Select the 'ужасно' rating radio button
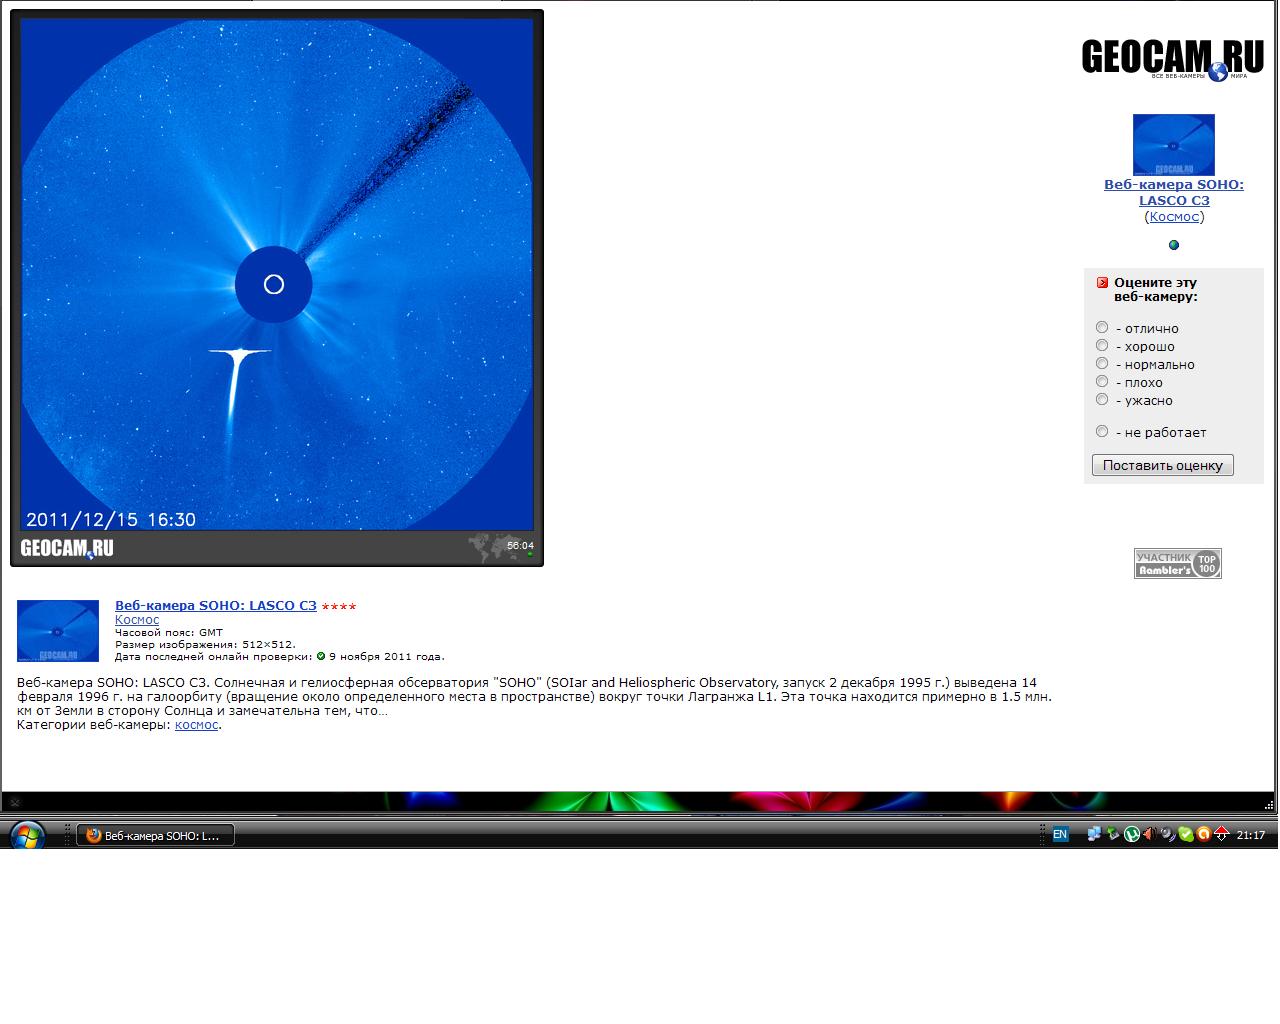Image resolution: width=1280 pixels, height=1024 pixels. [1102, 399]
